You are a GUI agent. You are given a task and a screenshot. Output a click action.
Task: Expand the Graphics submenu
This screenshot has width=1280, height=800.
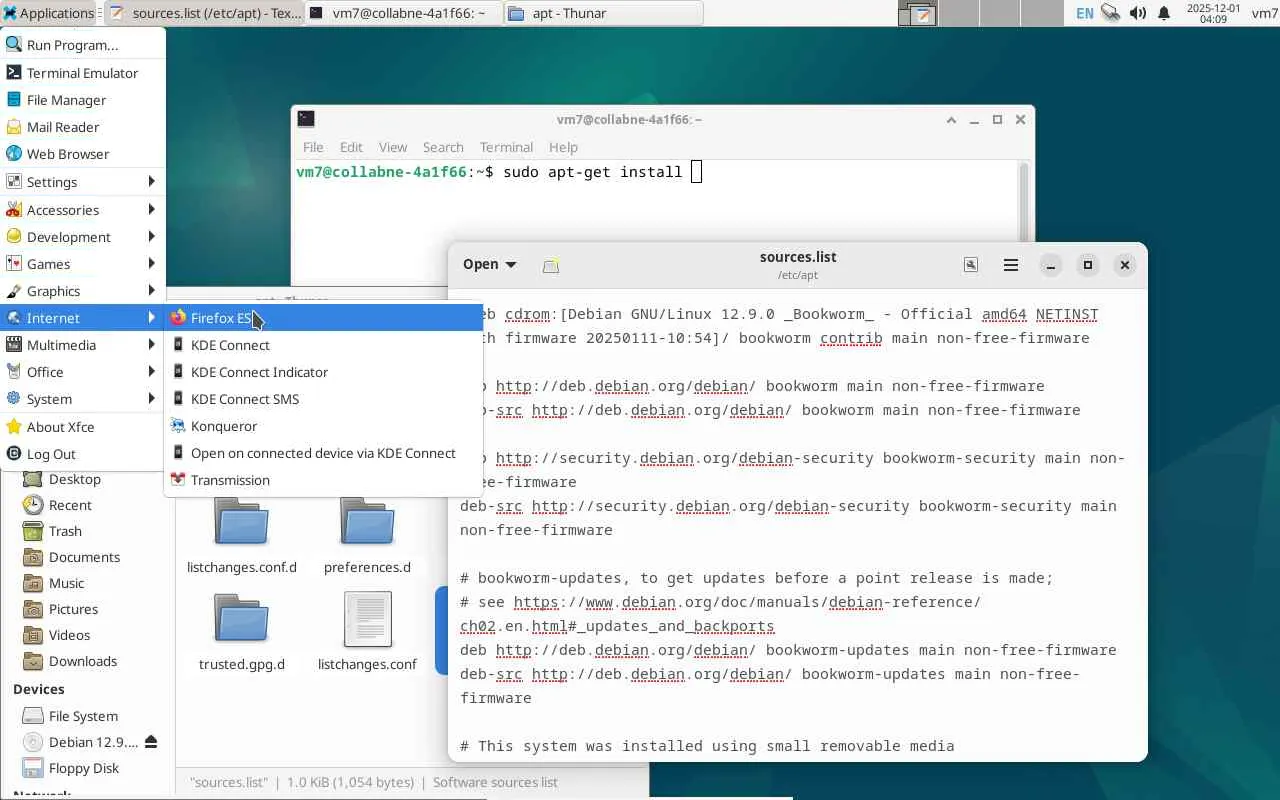83,291
